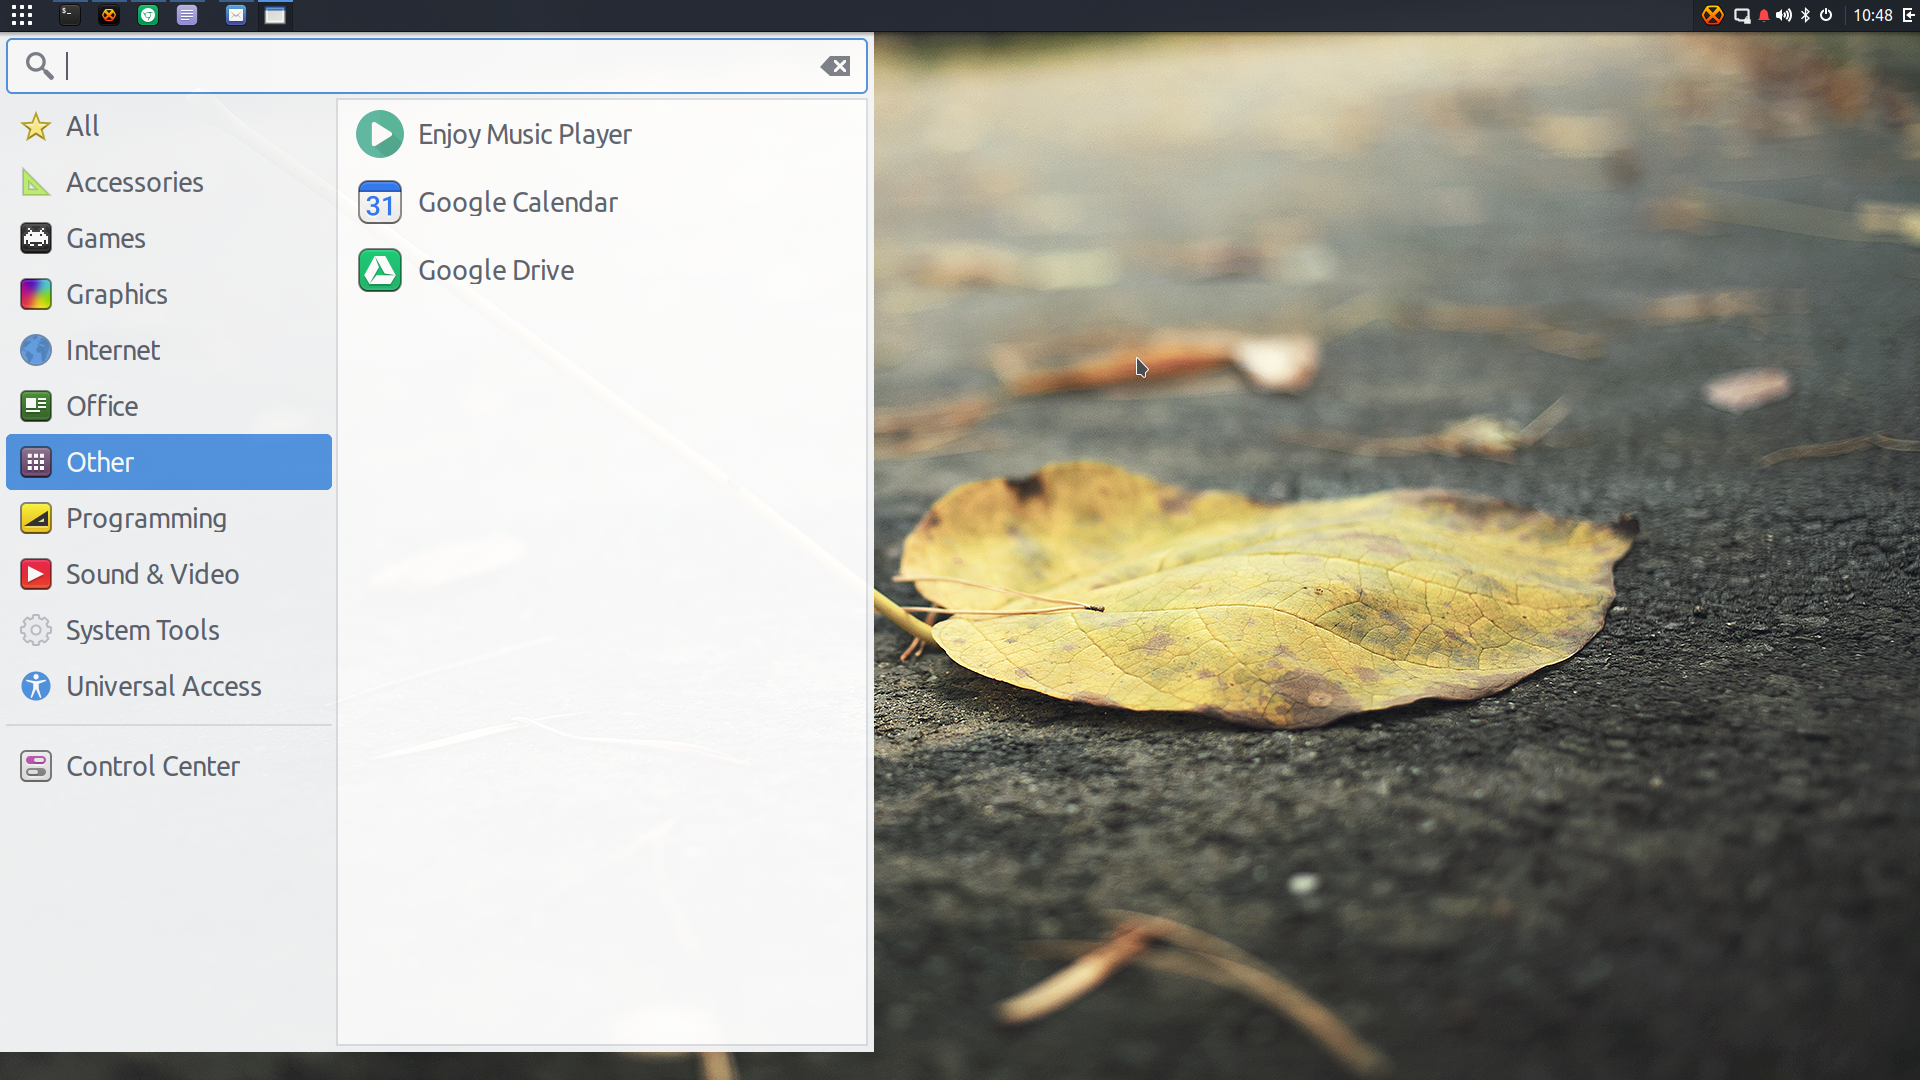Open the network connection tray icon
This screenshot has height=1080, width=1920.
click(x=1742, y=15)
